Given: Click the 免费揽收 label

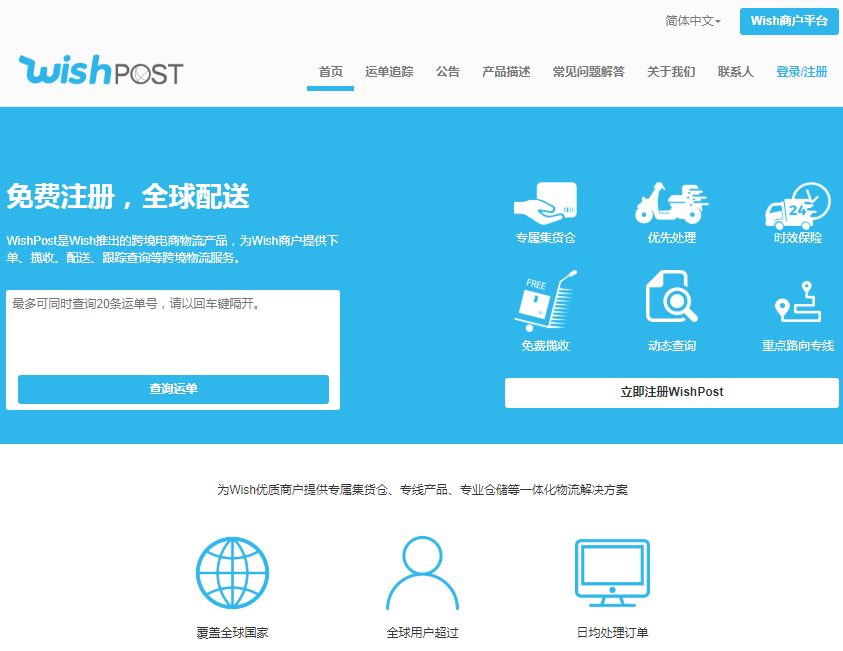Looking at the screenshot, I should click(x=545, y=346).
